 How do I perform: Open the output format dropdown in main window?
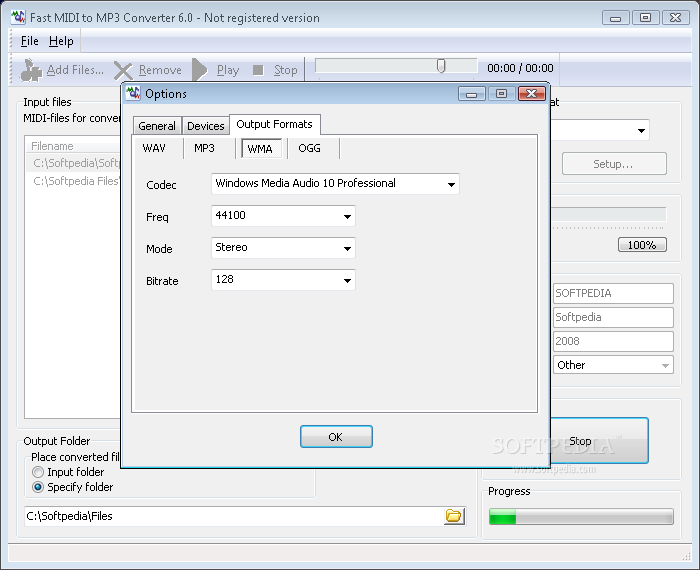[641, 131]
